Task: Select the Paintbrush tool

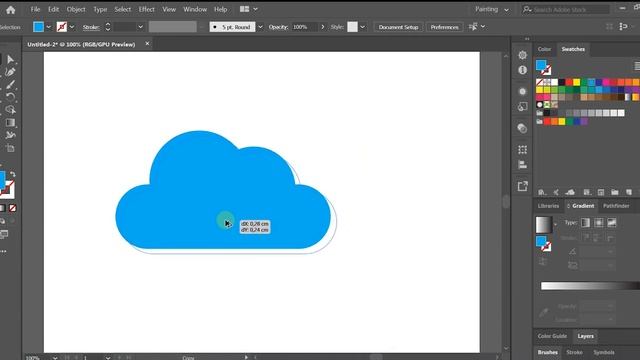Action: click(10, 85)
